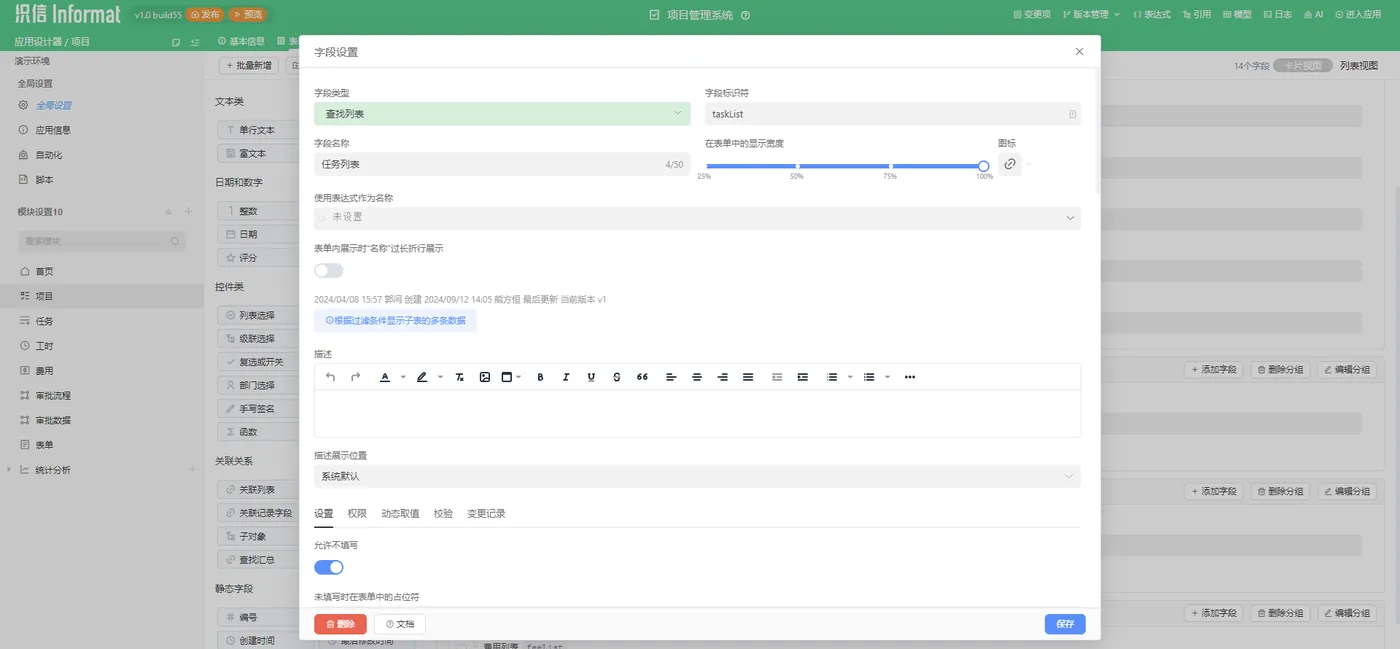The image size is (1400, 649).
Task: Copy field identifier taskList icon
Action: point(1072,114)
